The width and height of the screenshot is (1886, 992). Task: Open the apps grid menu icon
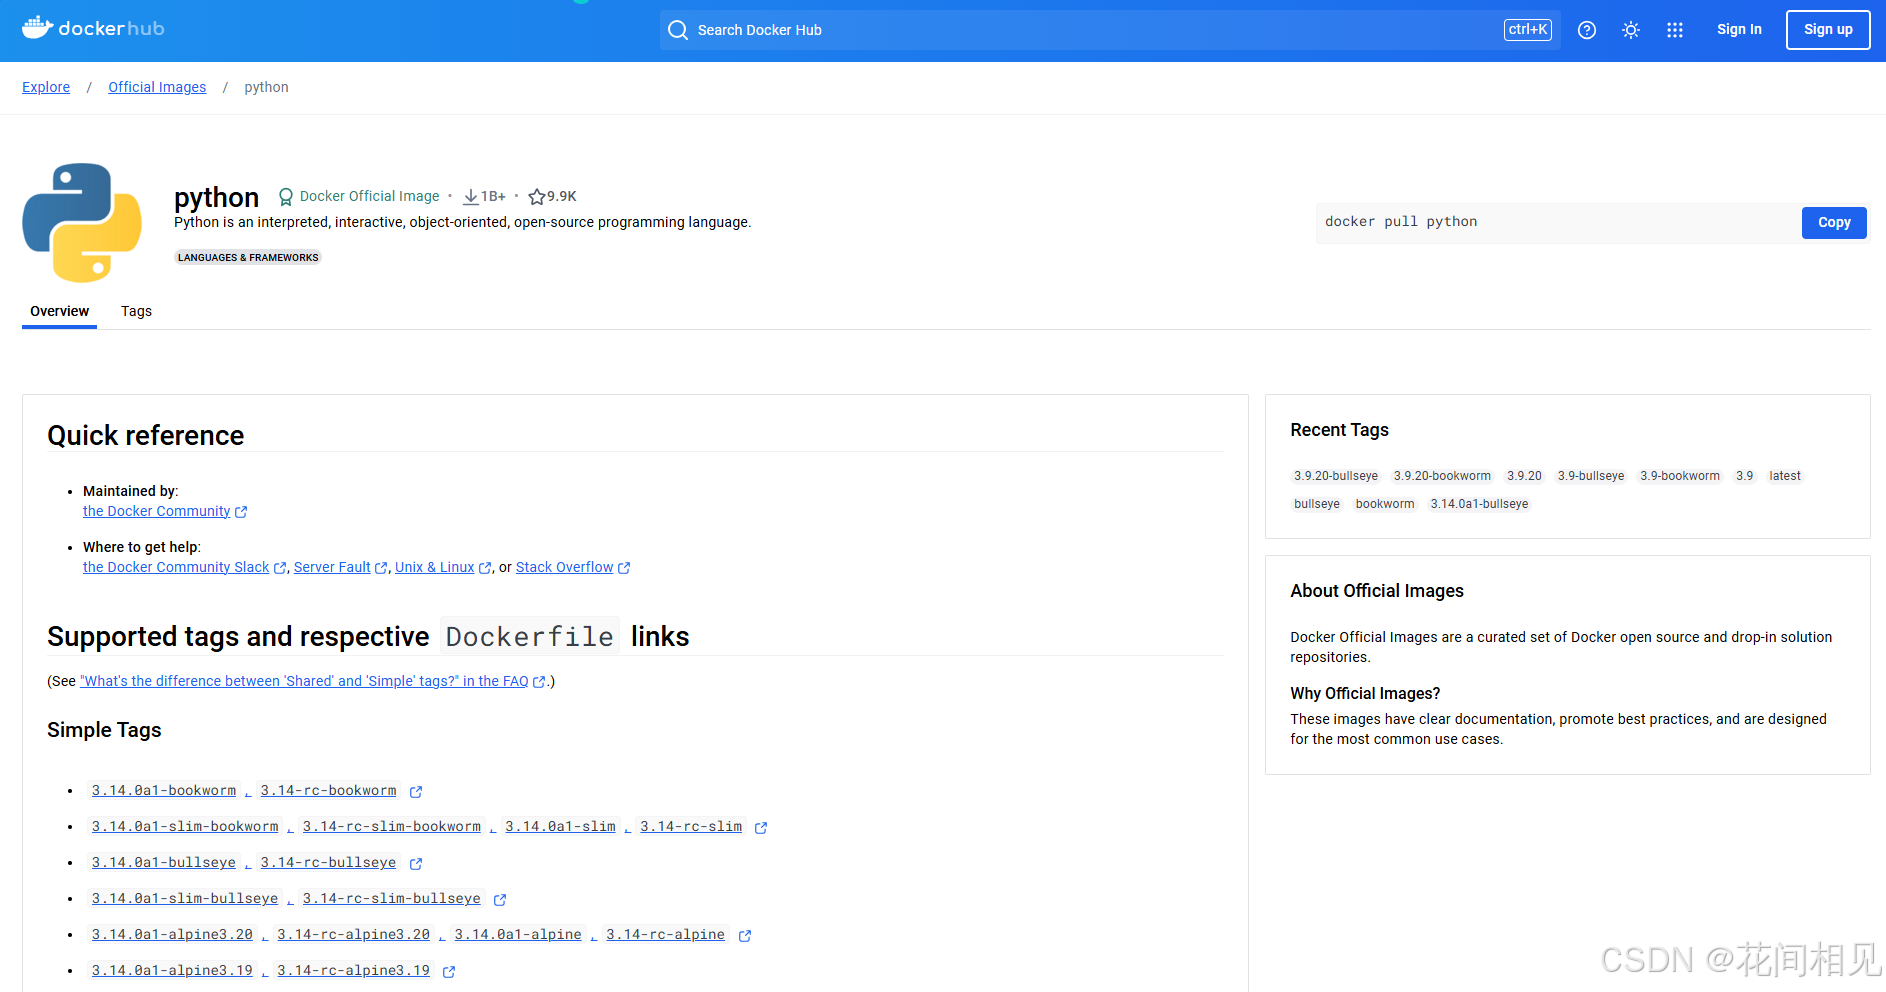[1674, 30]
